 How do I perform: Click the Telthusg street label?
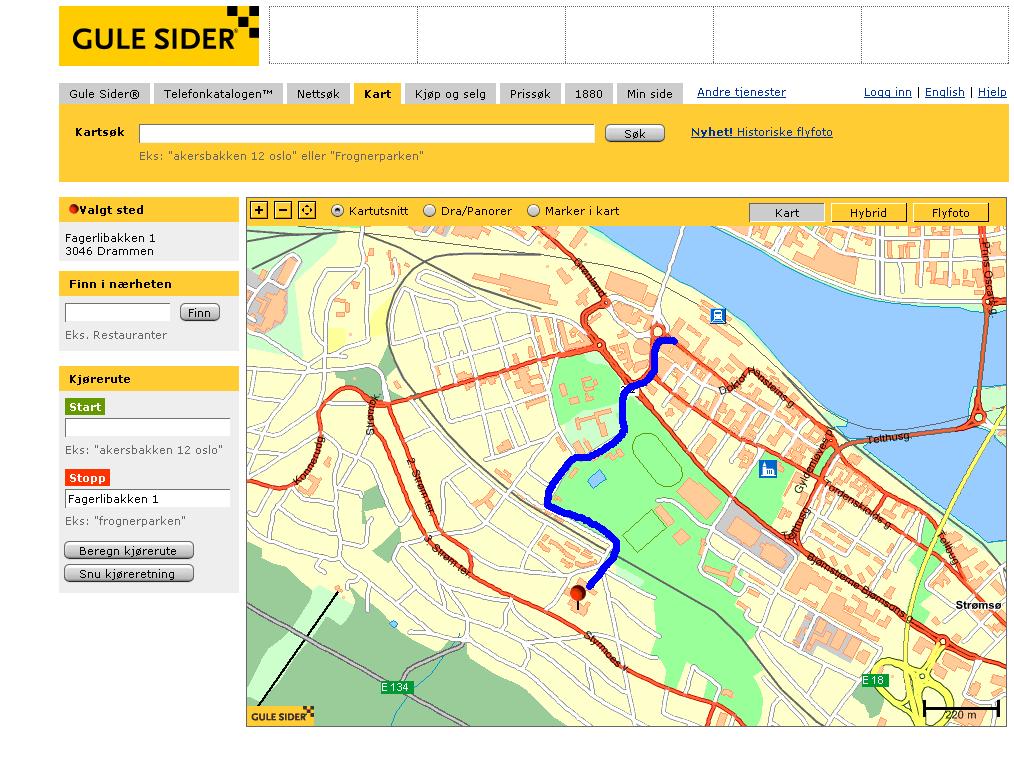(x=887, y=438)
